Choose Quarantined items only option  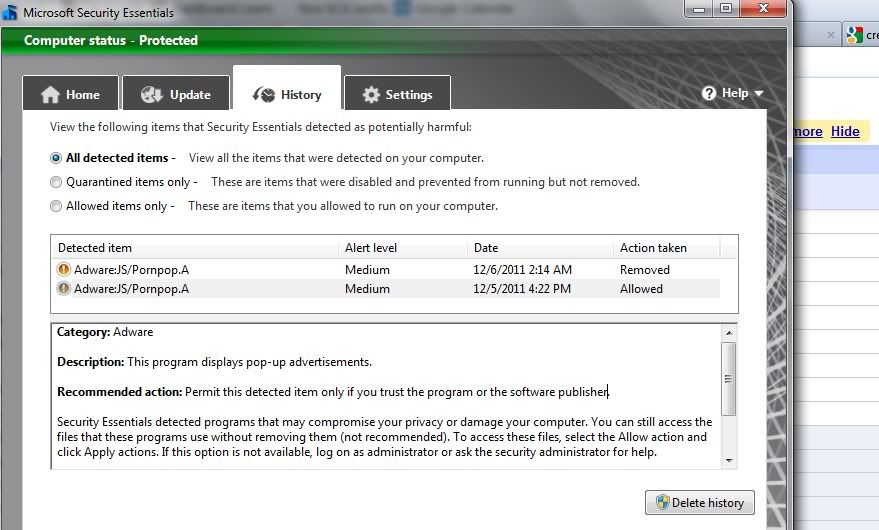coord(56,182)
